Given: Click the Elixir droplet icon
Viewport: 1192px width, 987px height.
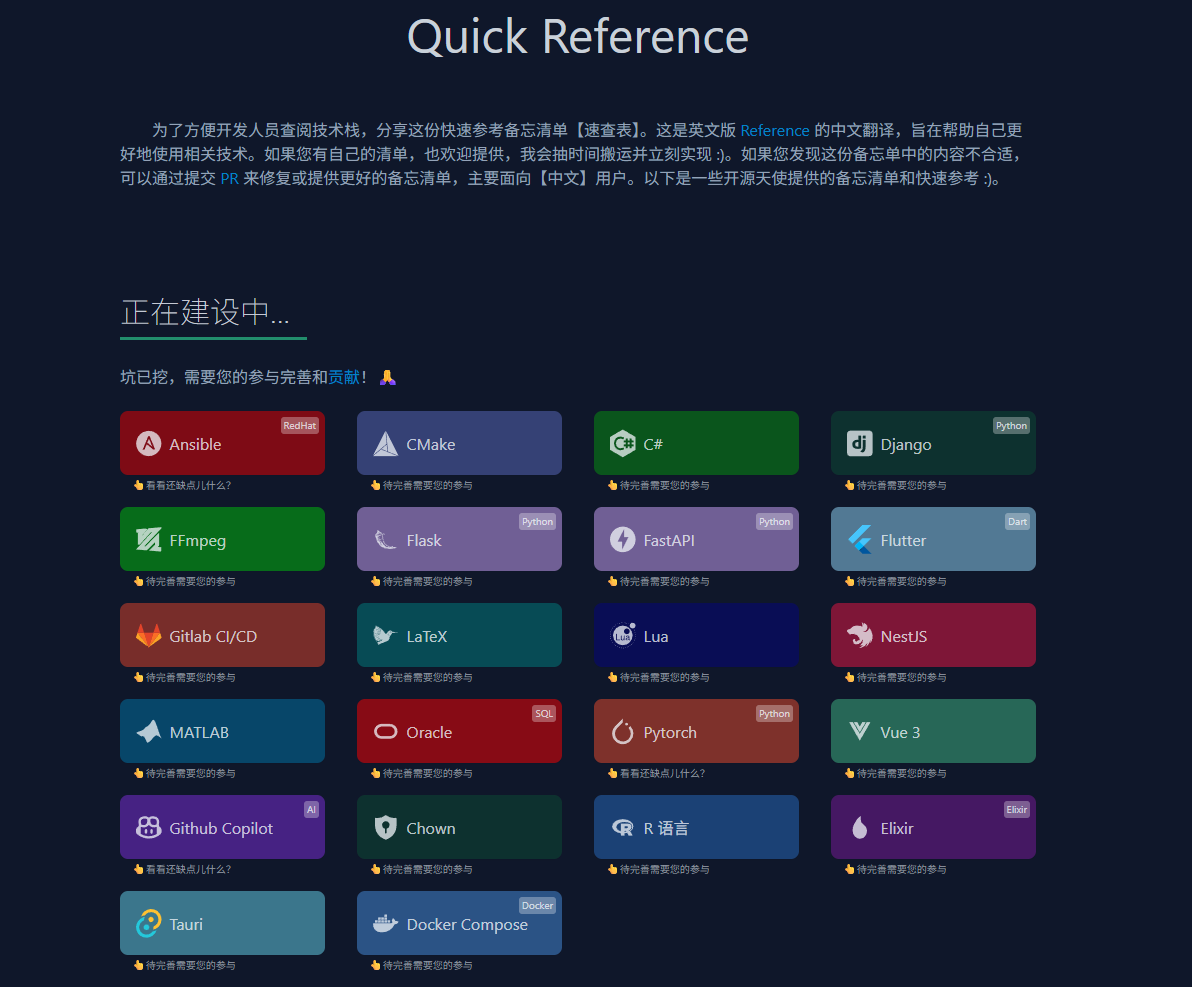Looking at the screenshot, I should pyautogui.click(x=860, y=827).
